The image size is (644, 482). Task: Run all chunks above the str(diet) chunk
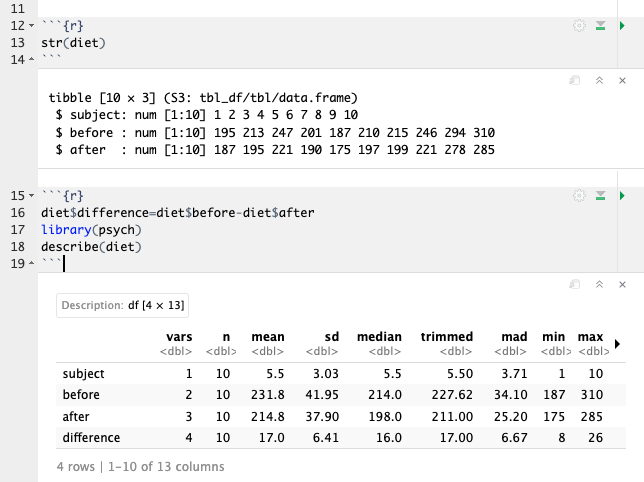tap(600, 26)
